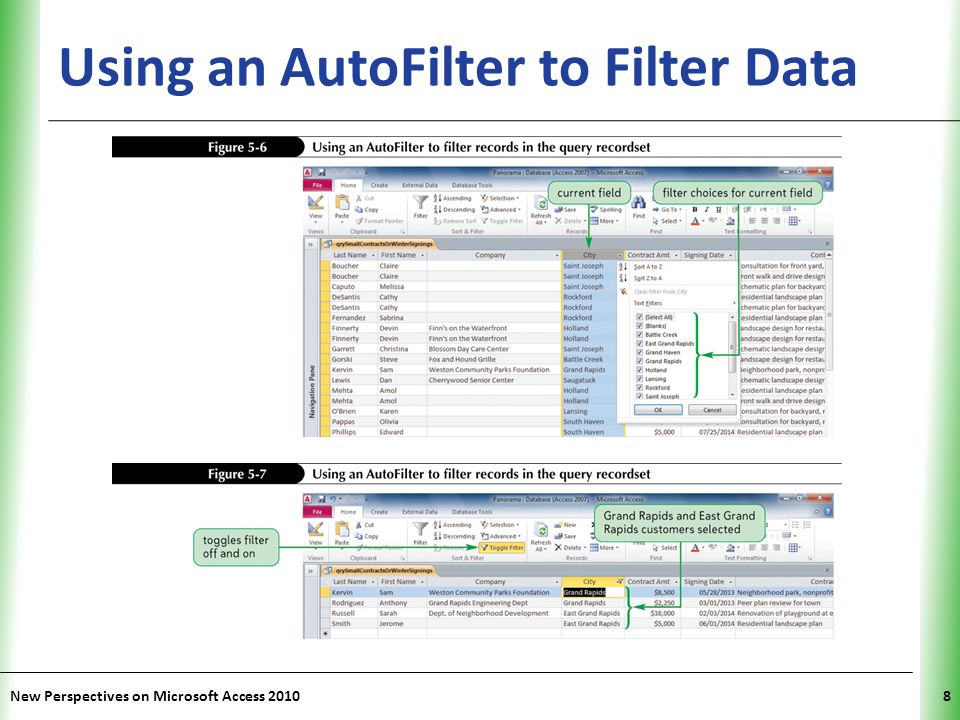Viewport: 960px width, 720px height.
Task: Click Copy in Figure 5-6 Clipboard group
Action: coord(367,209)
